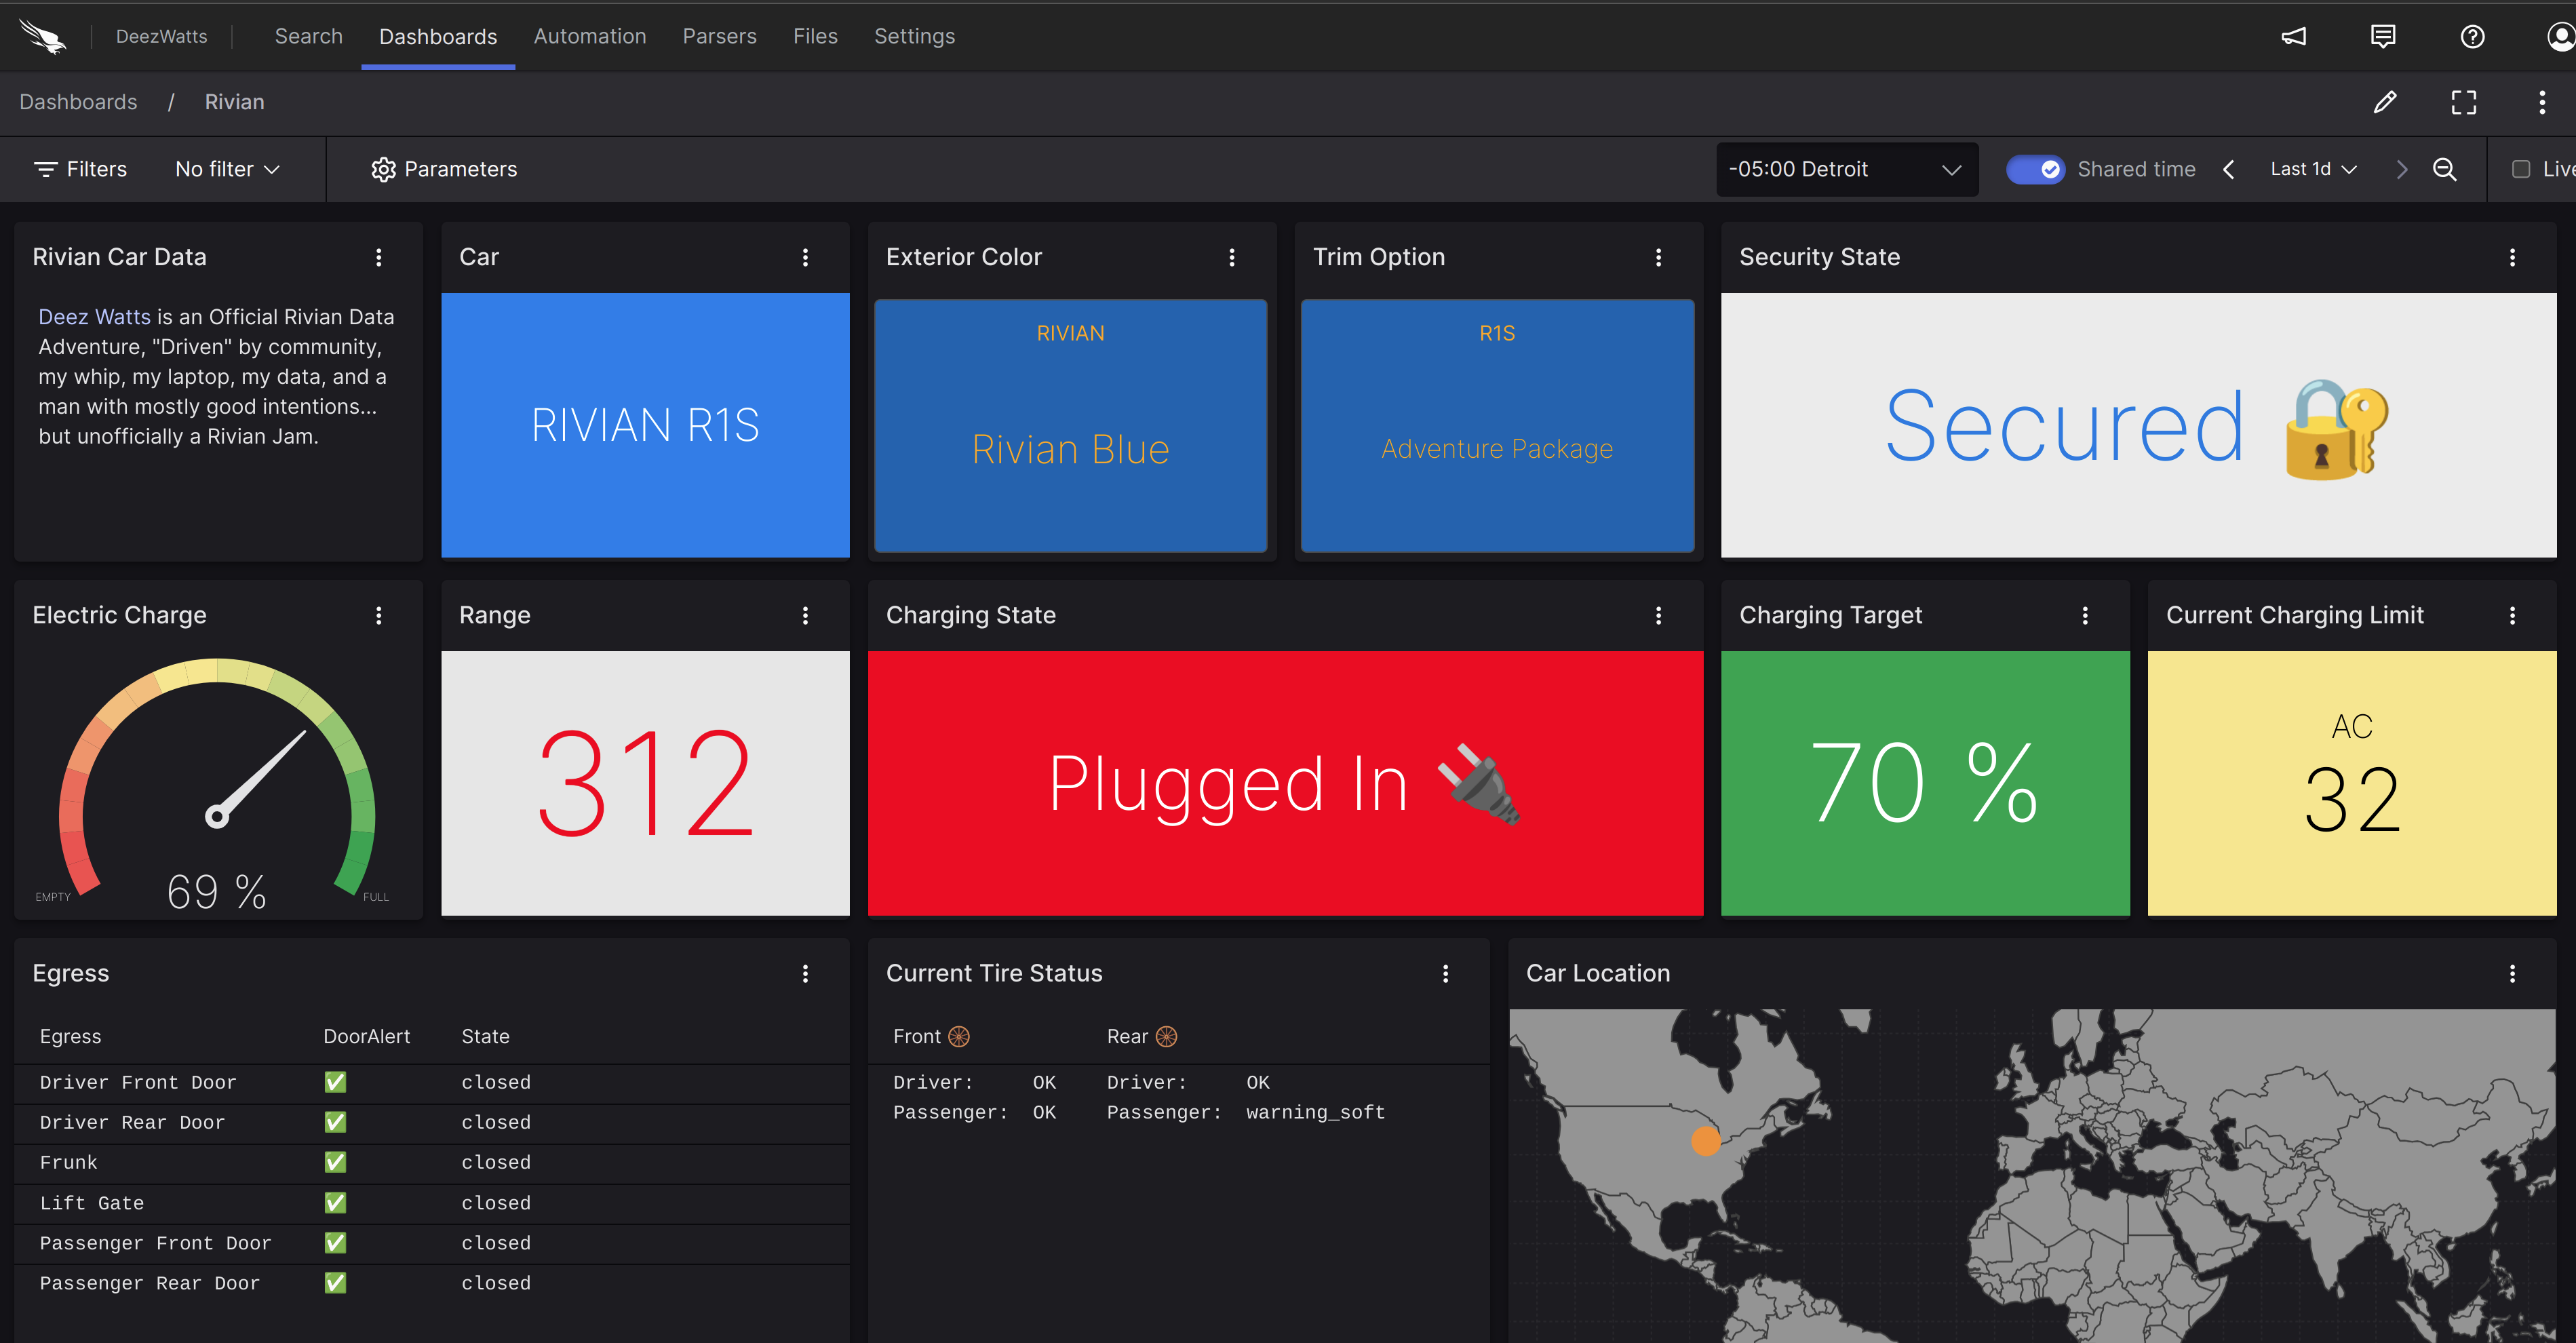2576x1343 pixels.
Task: Switch to the Automation tab
Action: coord(589,37)
